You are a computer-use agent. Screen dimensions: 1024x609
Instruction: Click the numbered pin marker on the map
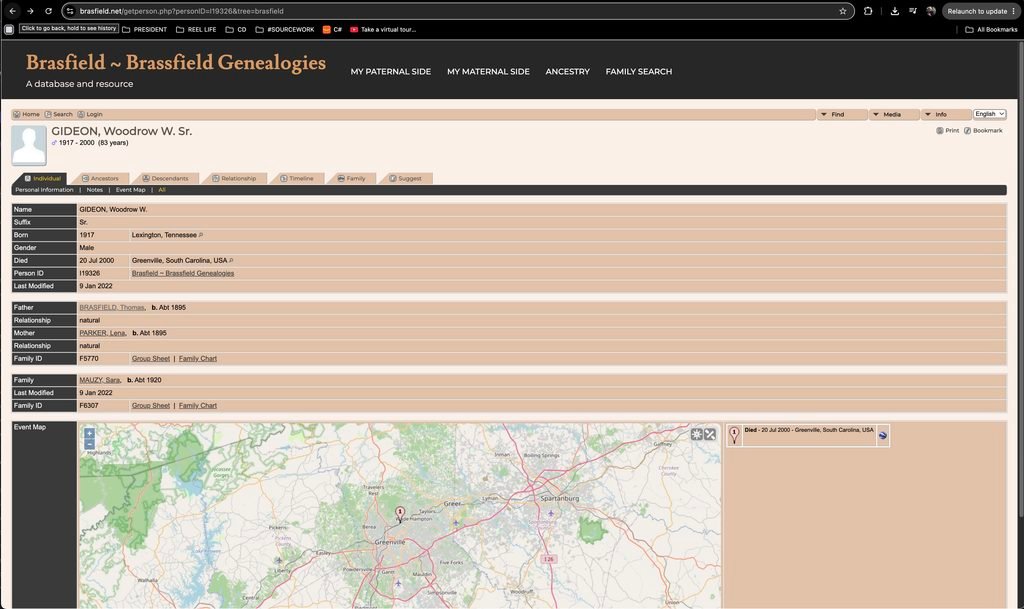400,514
